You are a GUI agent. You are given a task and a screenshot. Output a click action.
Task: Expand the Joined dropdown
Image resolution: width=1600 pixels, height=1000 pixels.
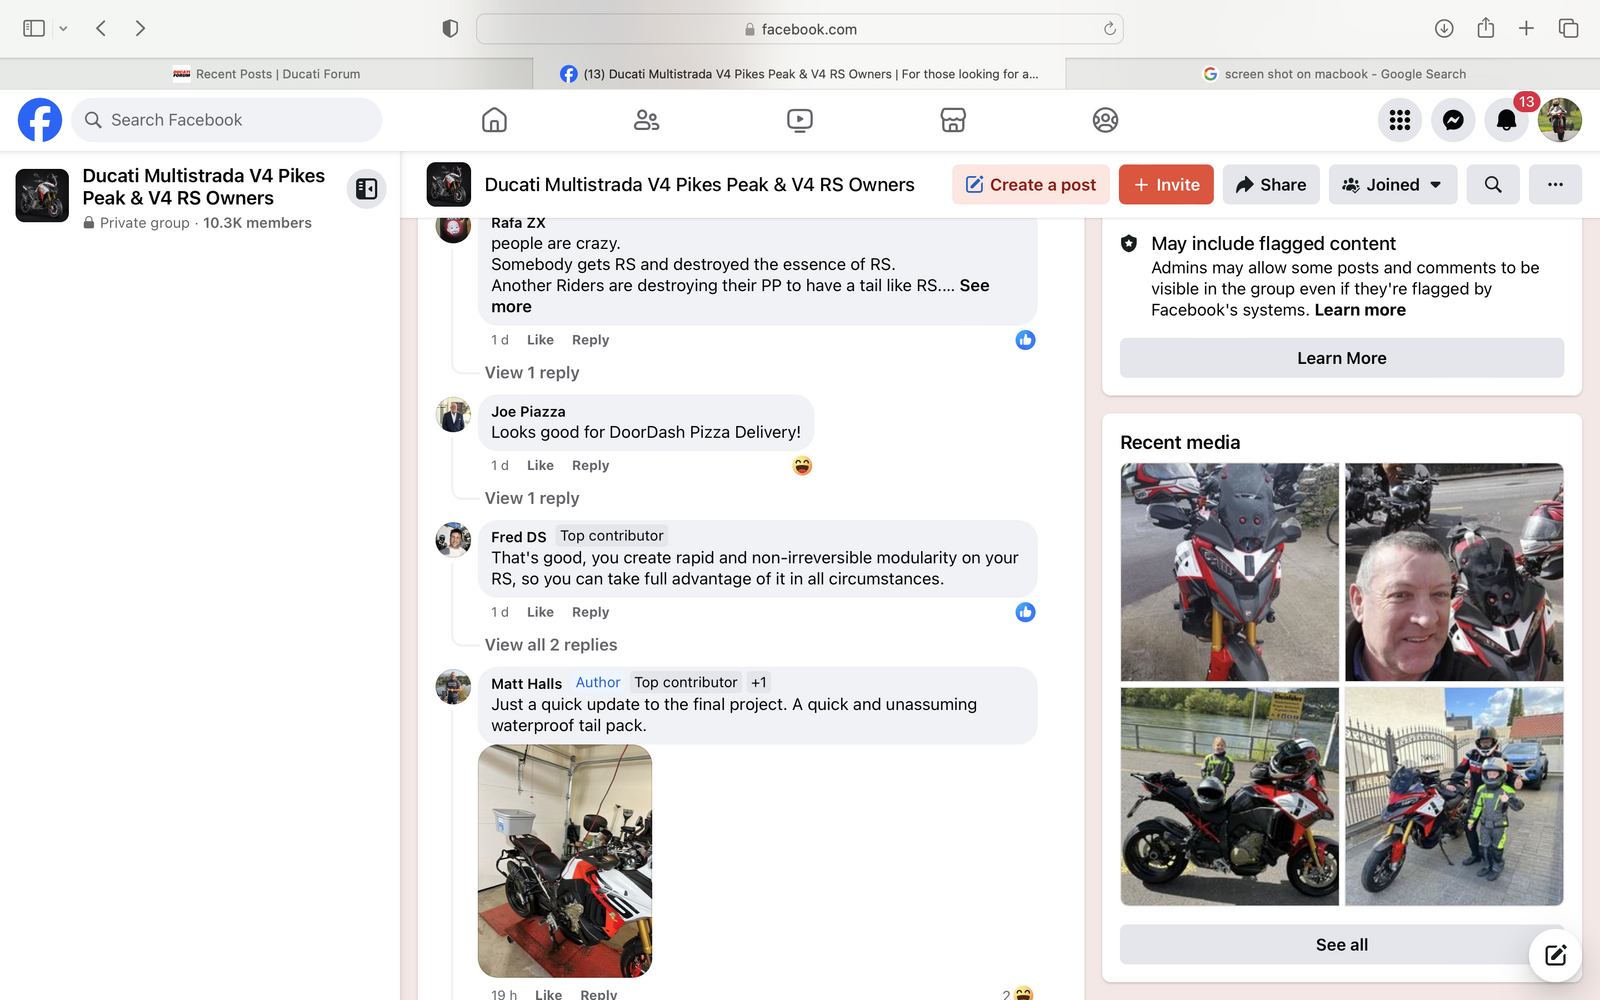(1393, 185)
